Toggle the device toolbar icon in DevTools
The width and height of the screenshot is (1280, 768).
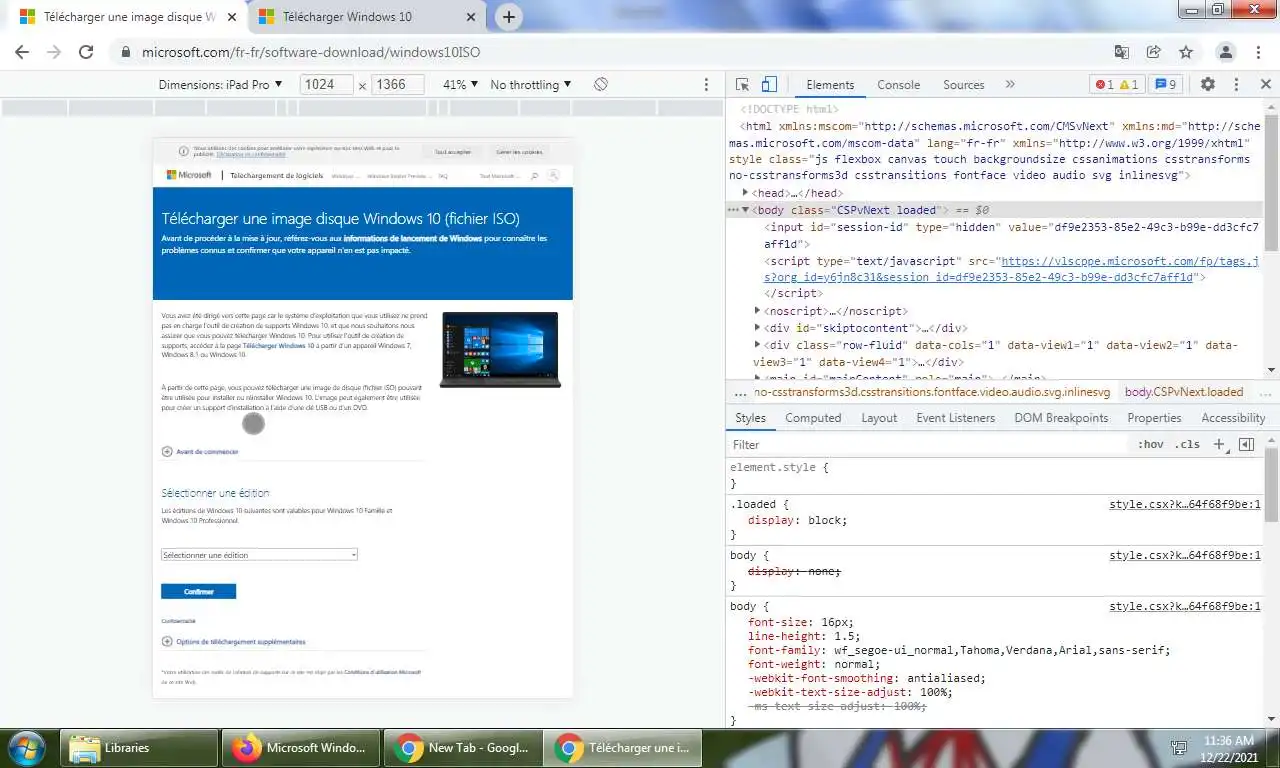coord(769,85)
